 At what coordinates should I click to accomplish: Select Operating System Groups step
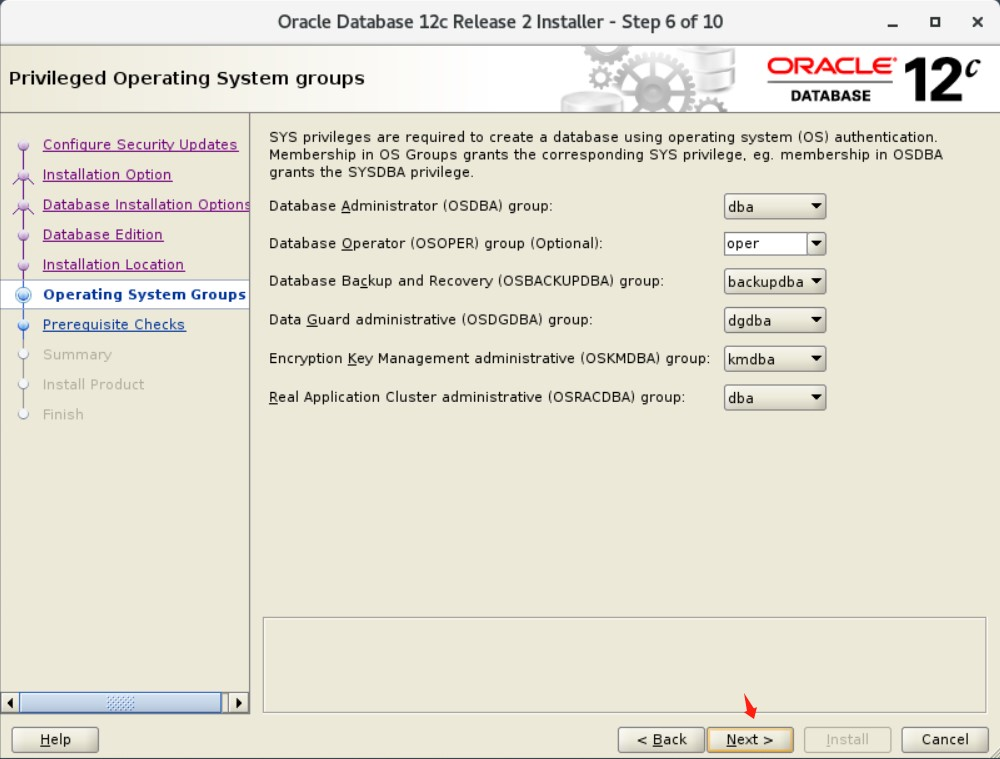pyautogui.click(x=144, y=295)
